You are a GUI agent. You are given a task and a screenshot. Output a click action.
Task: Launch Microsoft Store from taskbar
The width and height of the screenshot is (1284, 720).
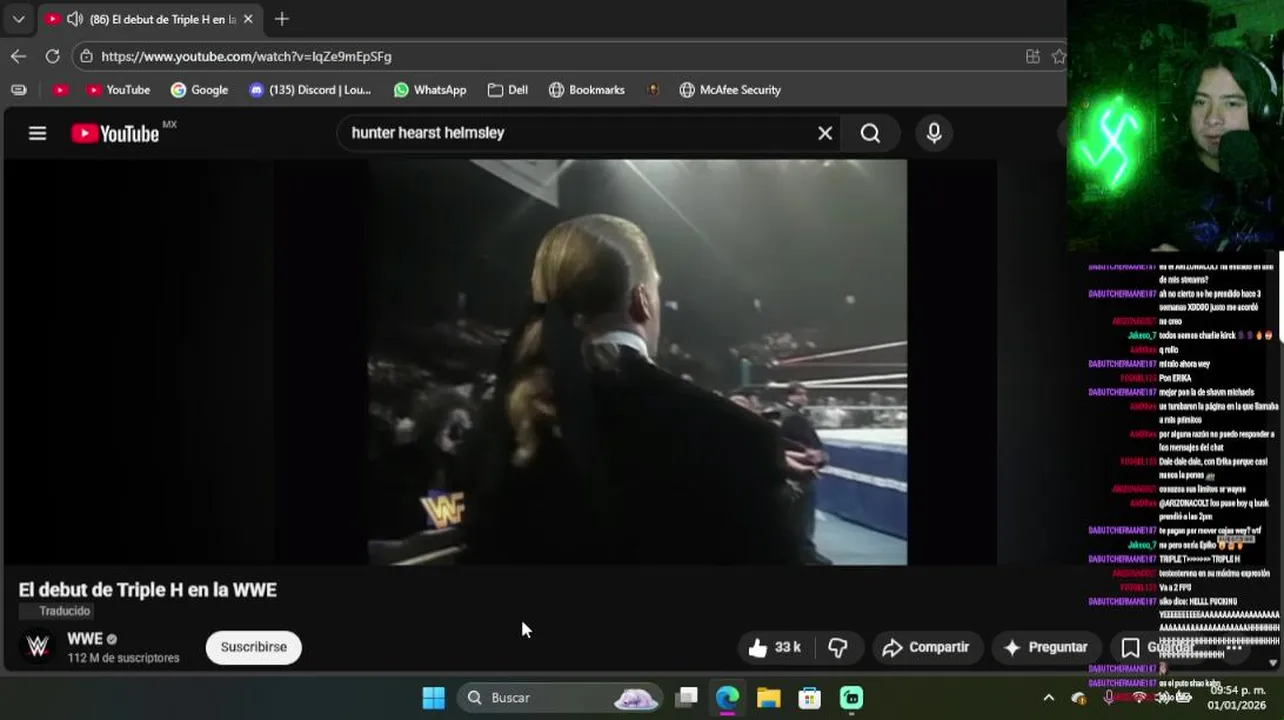[x=809, y=697]
